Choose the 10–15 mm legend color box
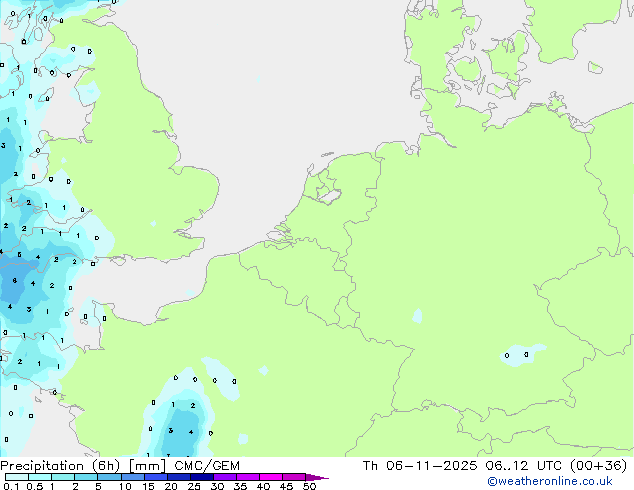 click(x=132, y=477)
